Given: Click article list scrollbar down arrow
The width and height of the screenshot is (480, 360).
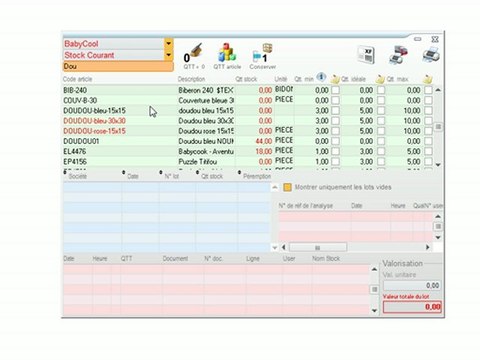Looking at the screenshot, I should [438, 164].
